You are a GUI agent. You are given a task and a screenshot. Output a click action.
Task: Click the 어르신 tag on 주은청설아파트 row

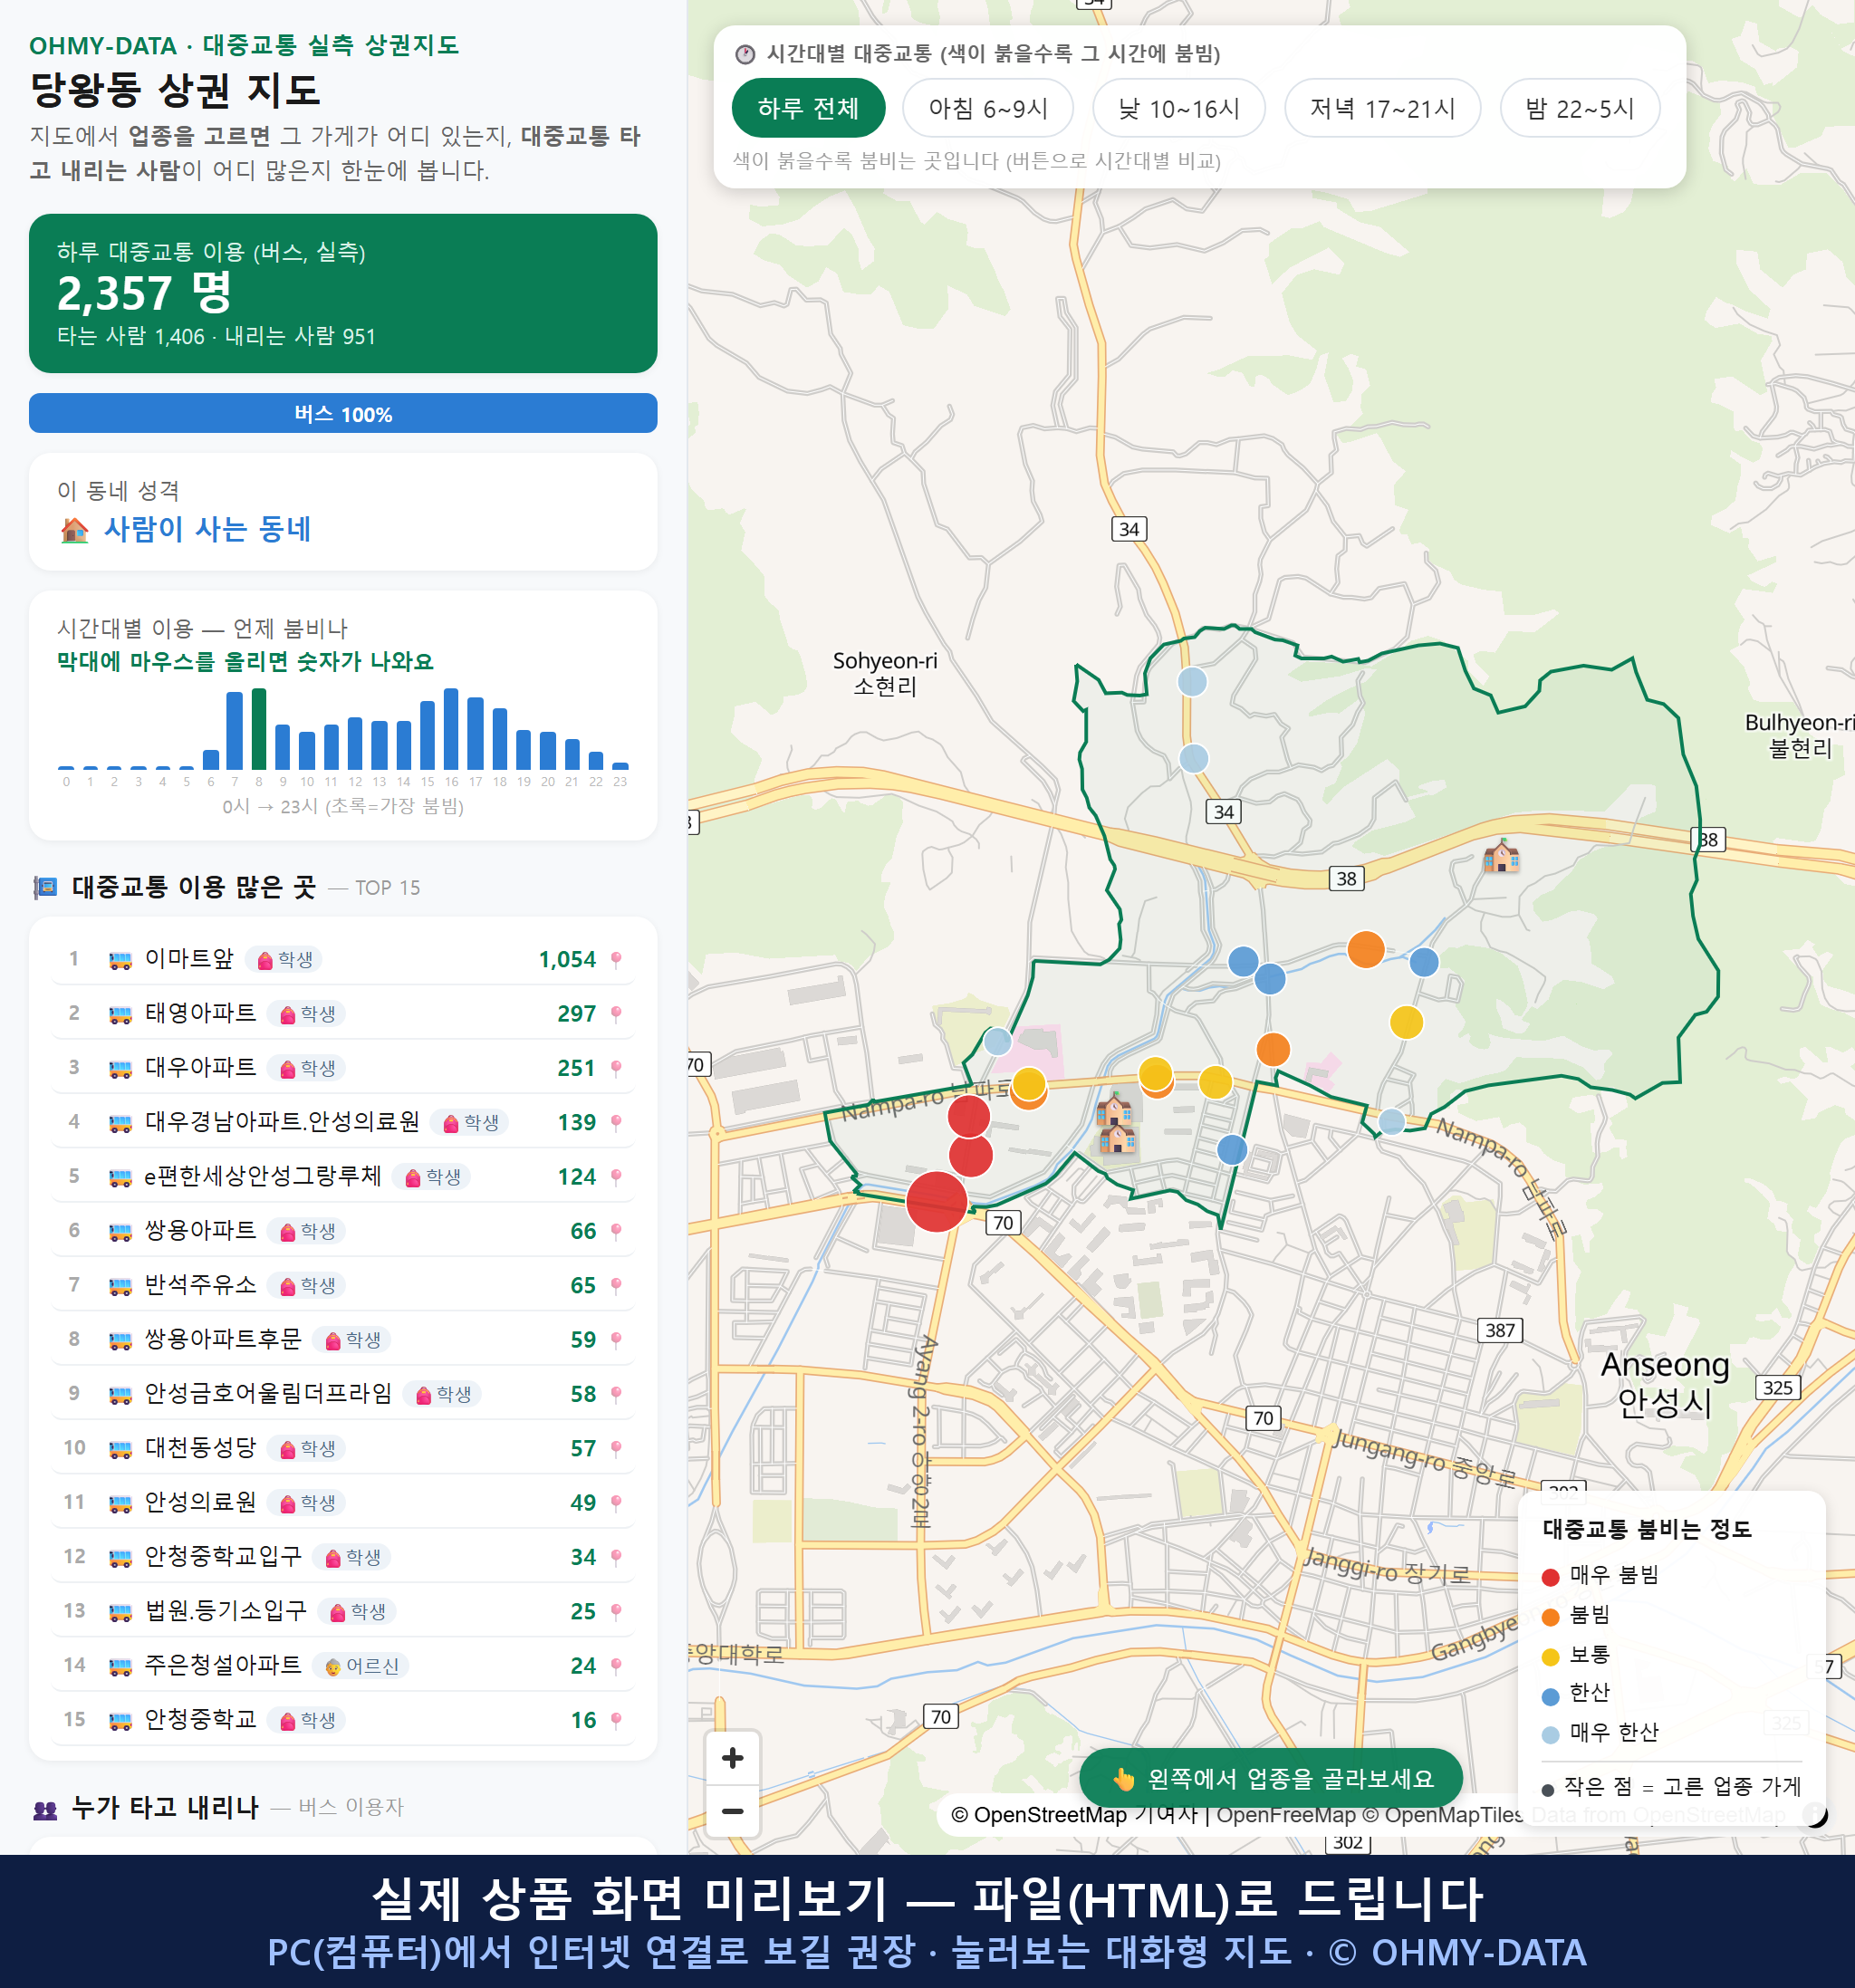coord(362,1666)
